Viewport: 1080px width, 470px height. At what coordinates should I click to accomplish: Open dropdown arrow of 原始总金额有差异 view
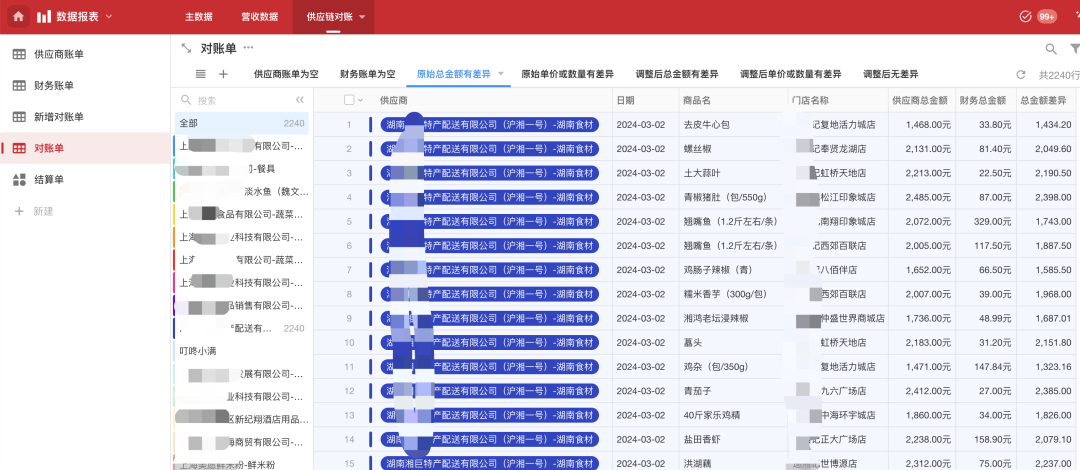point(501,74)
